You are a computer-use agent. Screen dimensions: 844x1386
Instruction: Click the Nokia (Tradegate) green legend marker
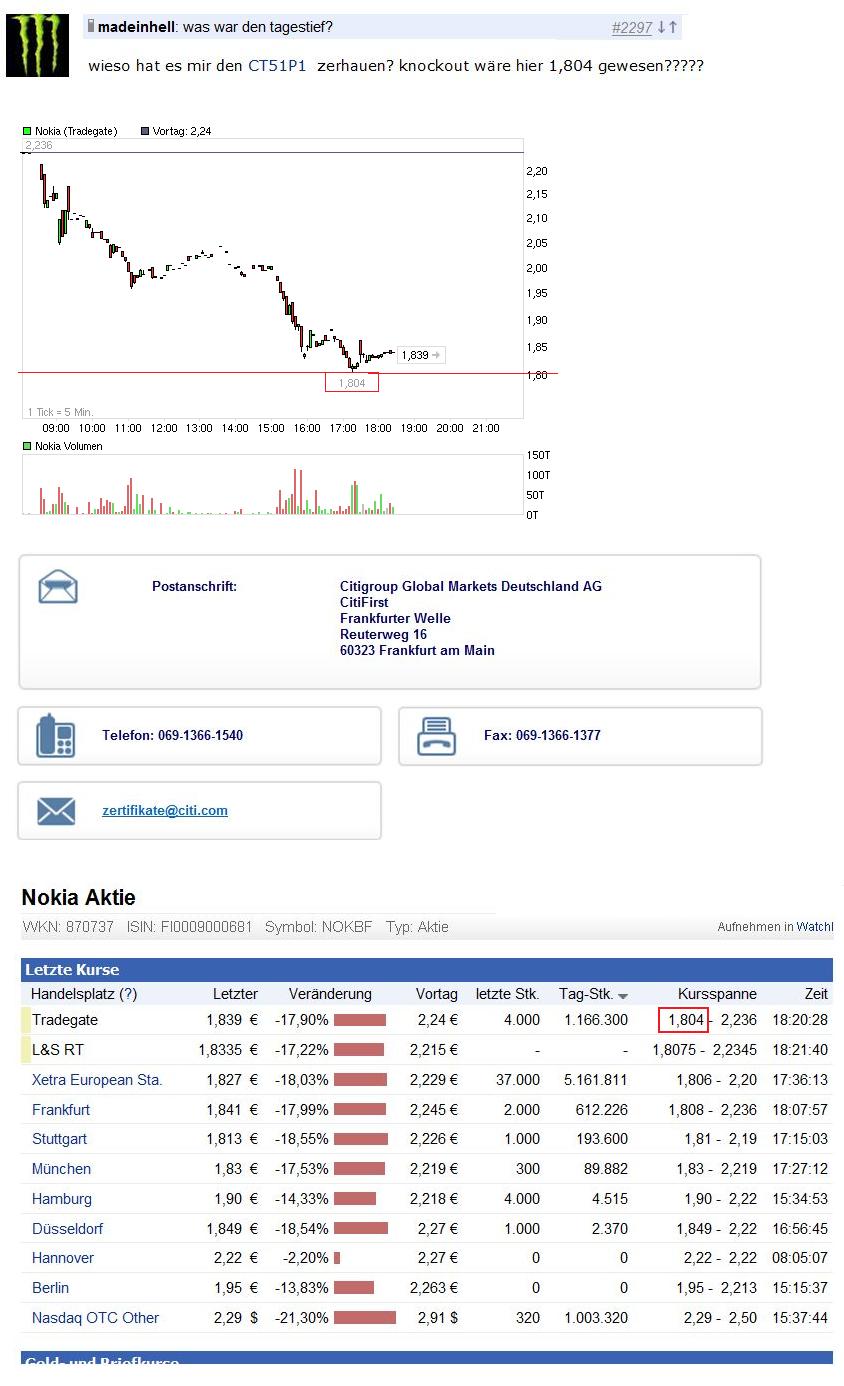tap(27, 131)
